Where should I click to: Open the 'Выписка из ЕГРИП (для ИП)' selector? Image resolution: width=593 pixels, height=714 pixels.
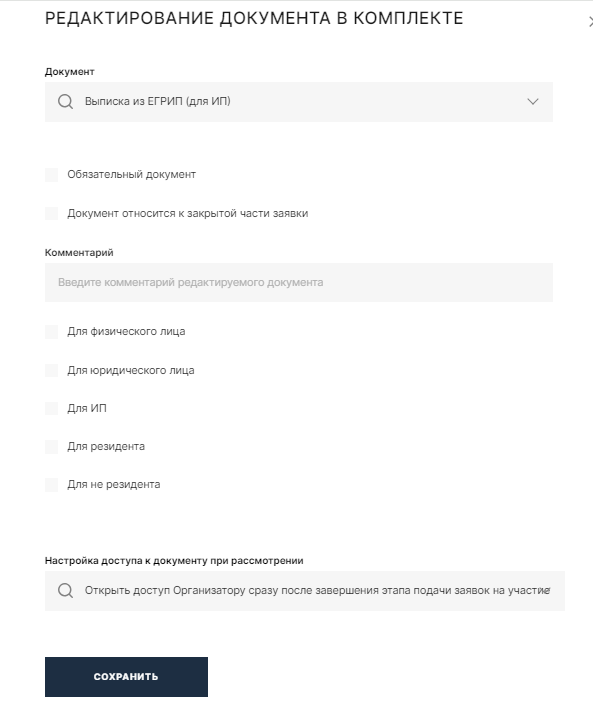click(x=299, y=102)
